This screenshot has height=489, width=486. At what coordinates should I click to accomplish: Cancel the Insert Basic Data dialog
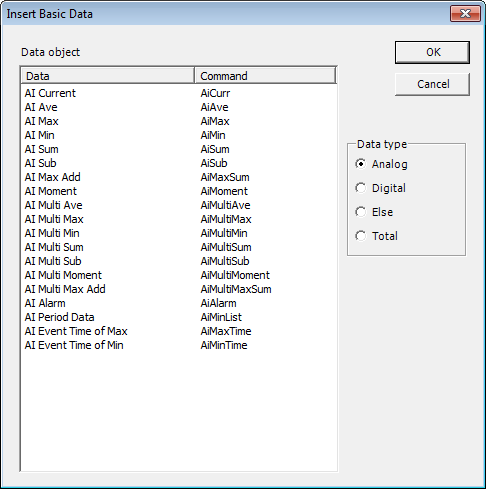click(432, 84)
